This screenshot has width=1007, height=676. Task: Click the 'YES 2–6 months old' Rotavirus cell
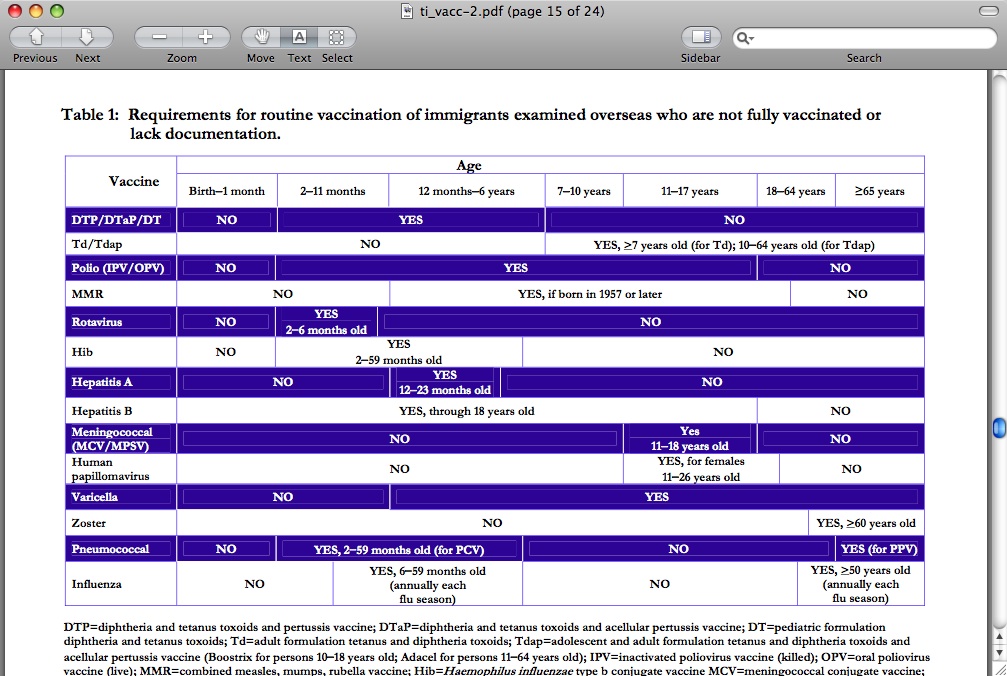click(x=326, y=322)
